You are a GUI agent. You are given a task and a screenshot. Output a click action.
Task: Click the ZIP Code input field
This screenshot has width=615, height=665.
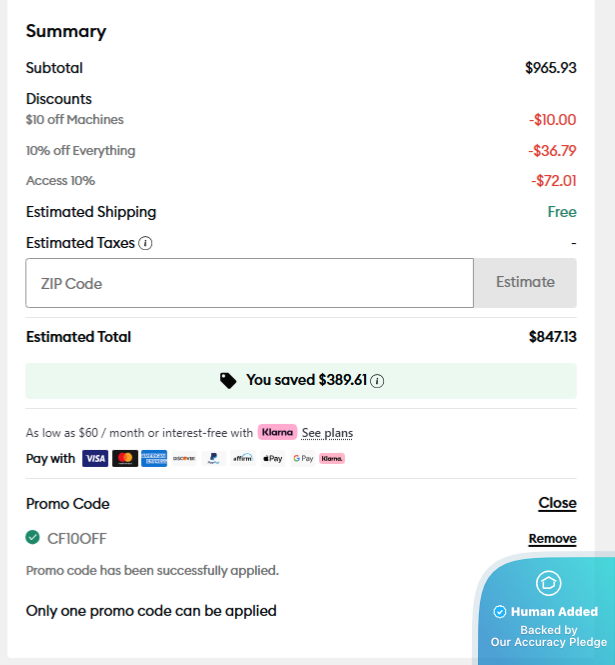249,283
